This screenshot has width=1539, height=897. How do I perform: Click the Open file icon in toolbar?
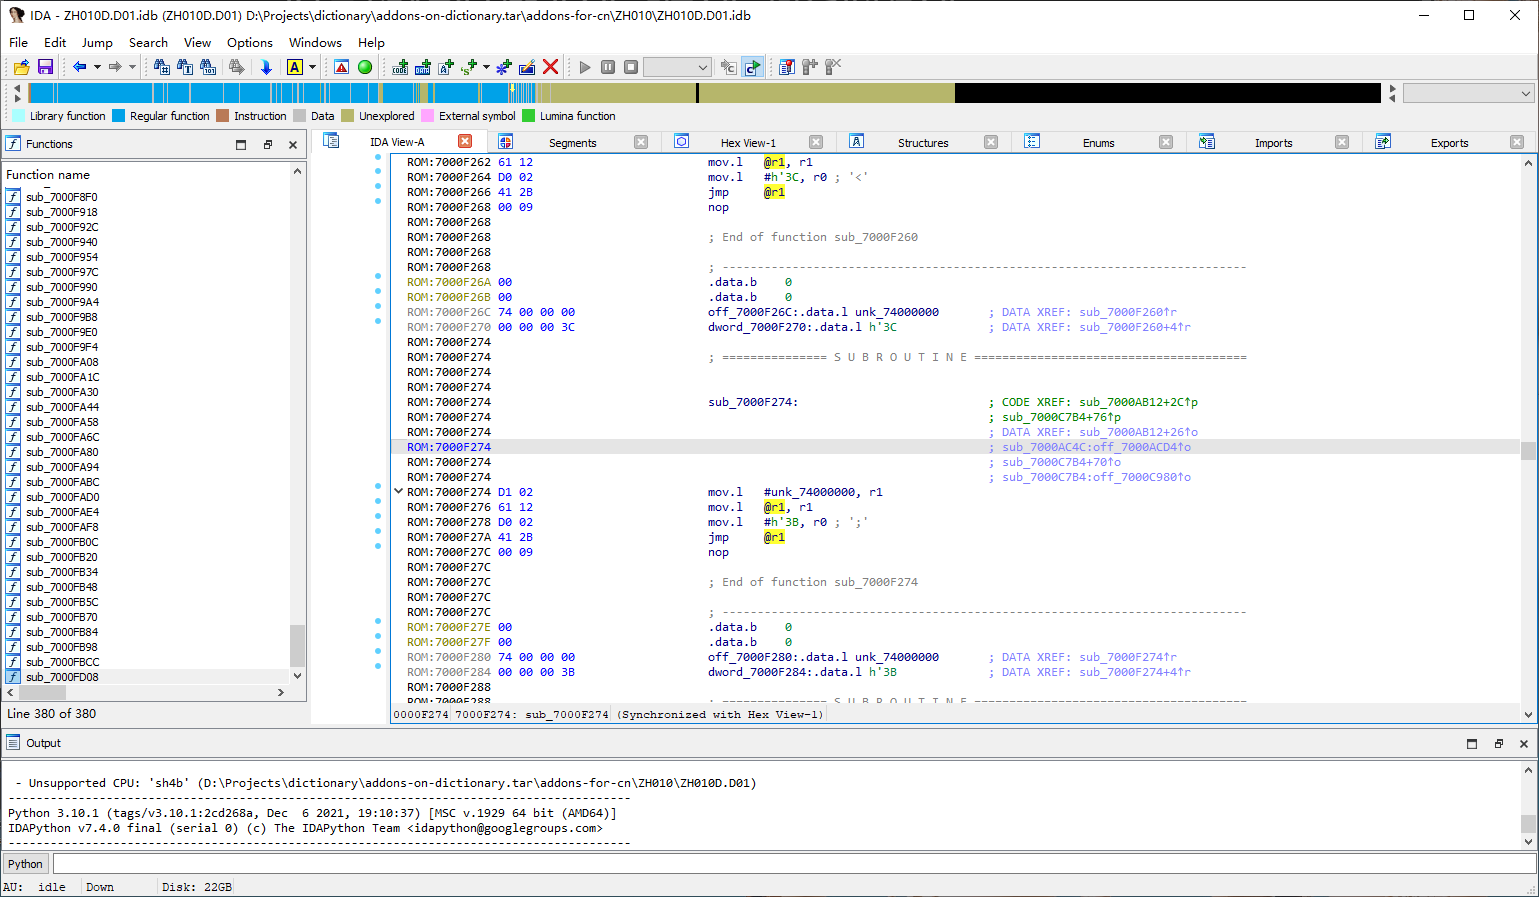point(21,67)
